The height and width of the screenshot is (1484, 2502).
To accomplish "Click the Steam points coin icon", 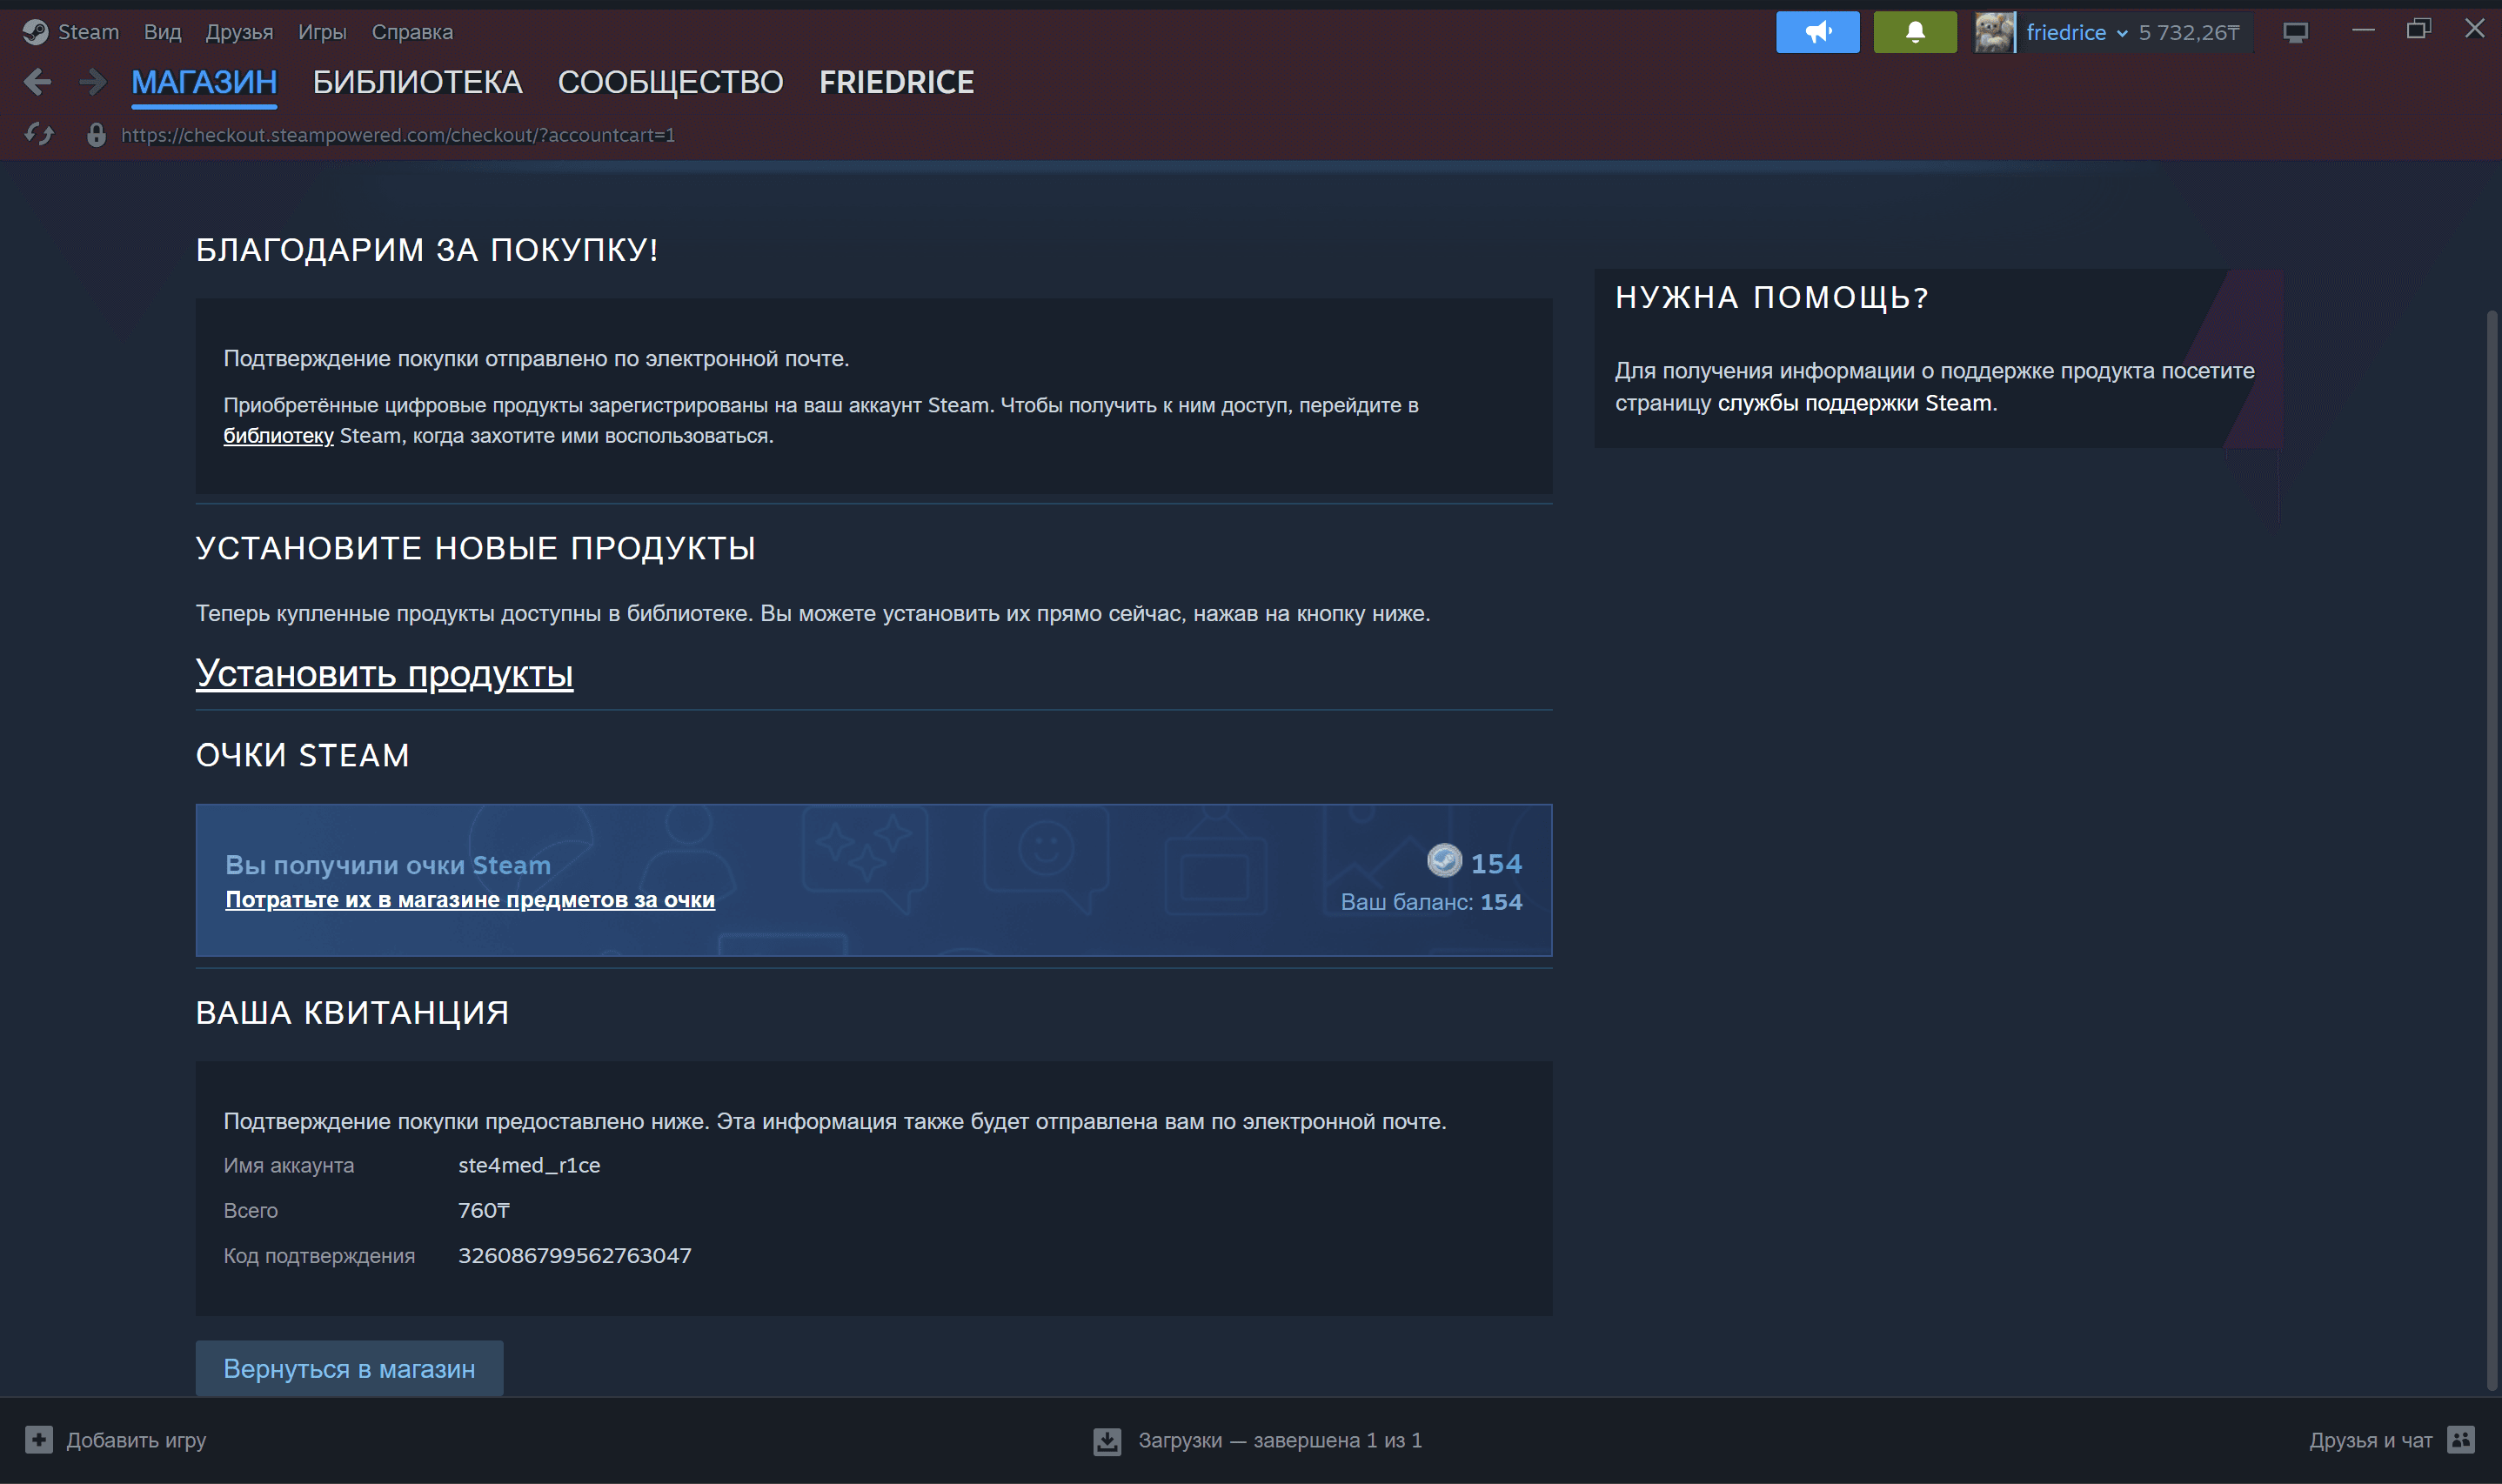I will pyautogui.click(x=1444, y=861).
